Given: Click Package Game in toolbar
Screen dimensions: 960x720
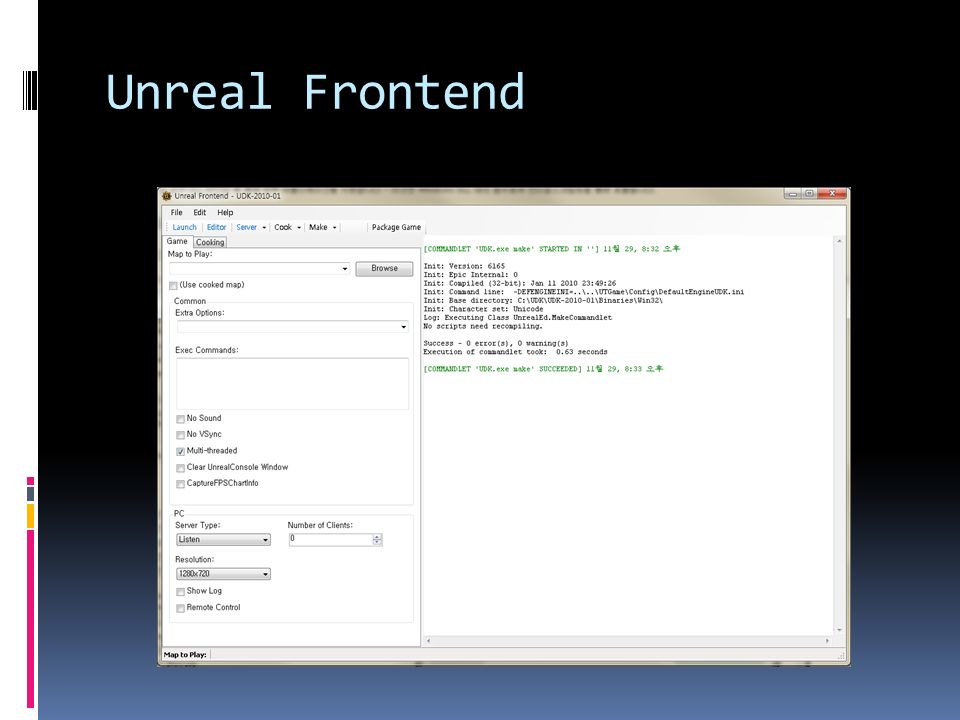Looking at the screenshot, I should 396,227.
